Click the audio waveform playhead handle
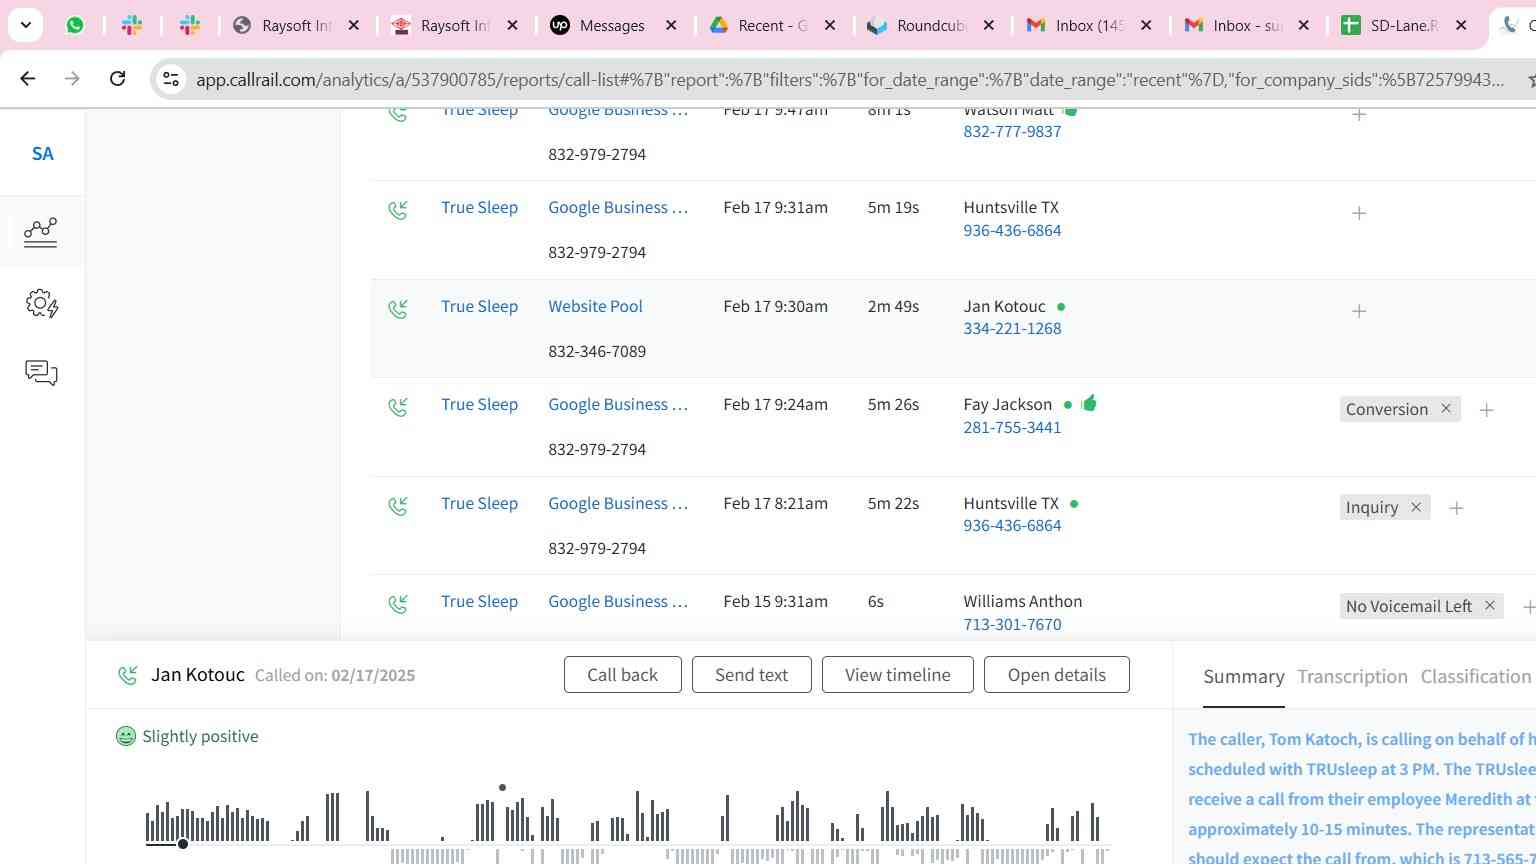Screen dimensions: 1536x864 [183, 844]
